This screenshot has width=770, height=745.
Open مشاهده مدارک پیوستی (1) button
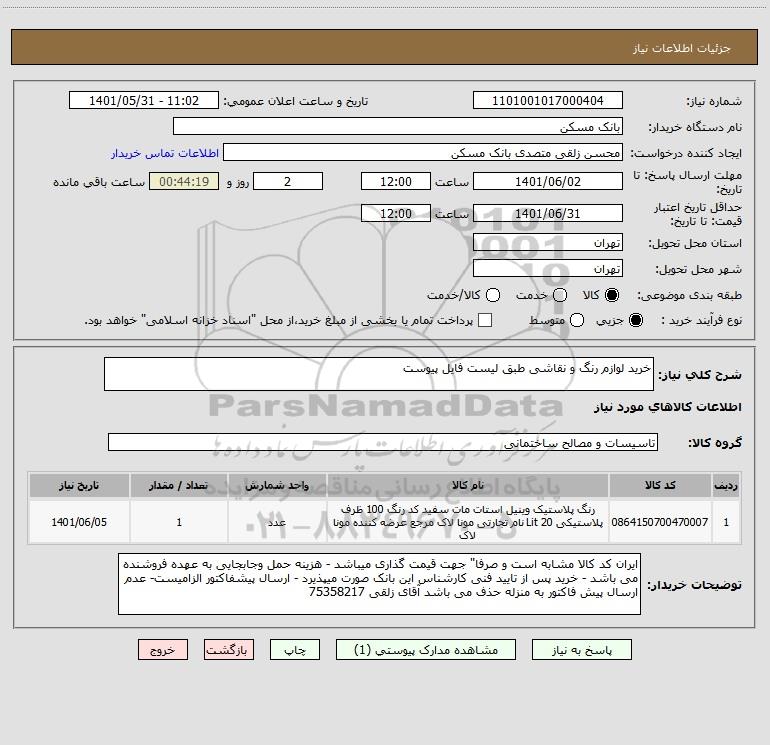point(426,650)
